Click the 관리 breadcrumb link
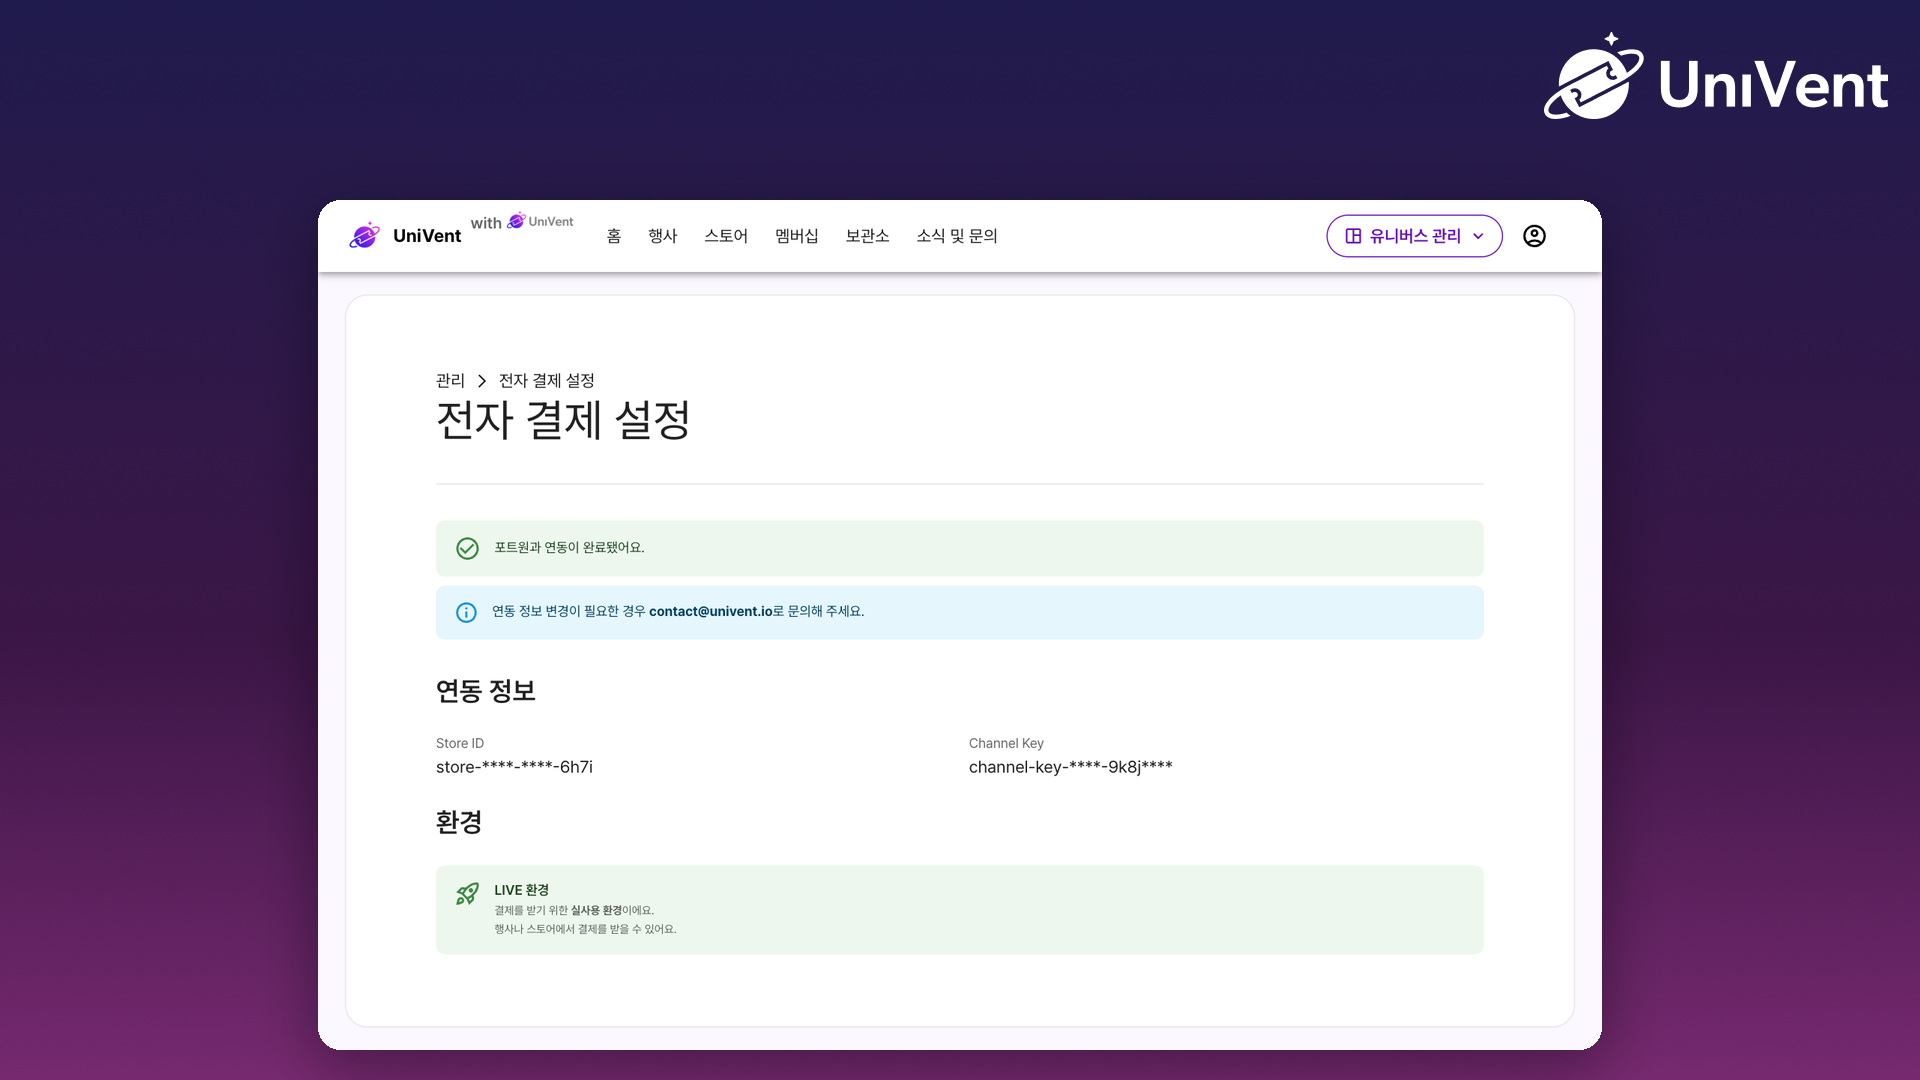The image size is (1920, 1080). pyautogui.click(x=450, y=381)
